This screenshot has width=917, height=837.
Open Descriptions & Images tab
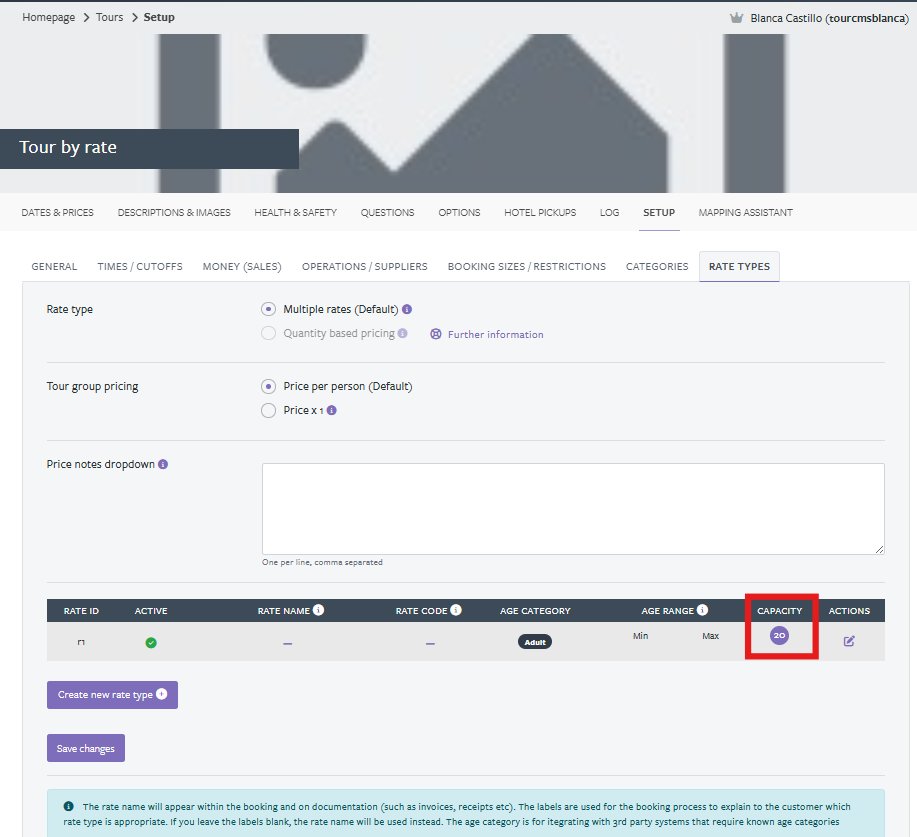(x=174, y=212)
